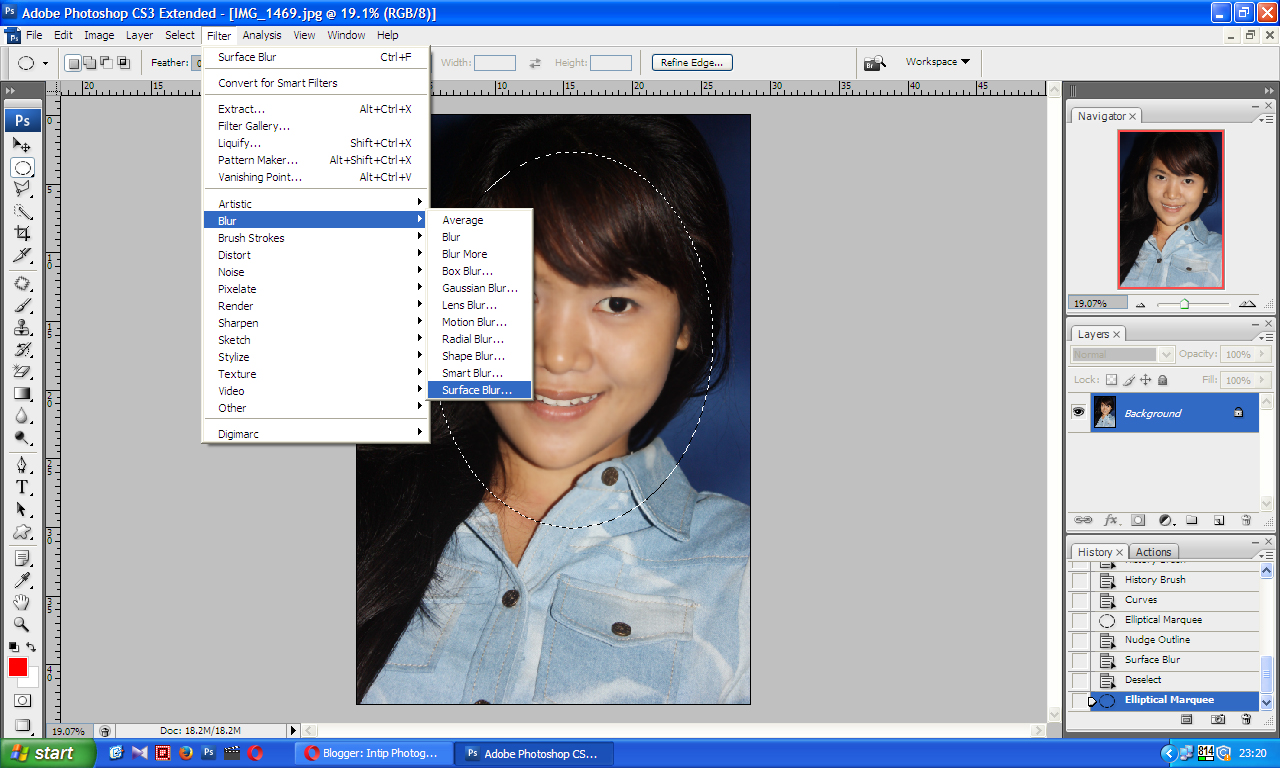This screenshot has height=768, width=1280.
Task: Set history brush source on Curves state
Action: pyautogui.click(x=1080, y=600)
